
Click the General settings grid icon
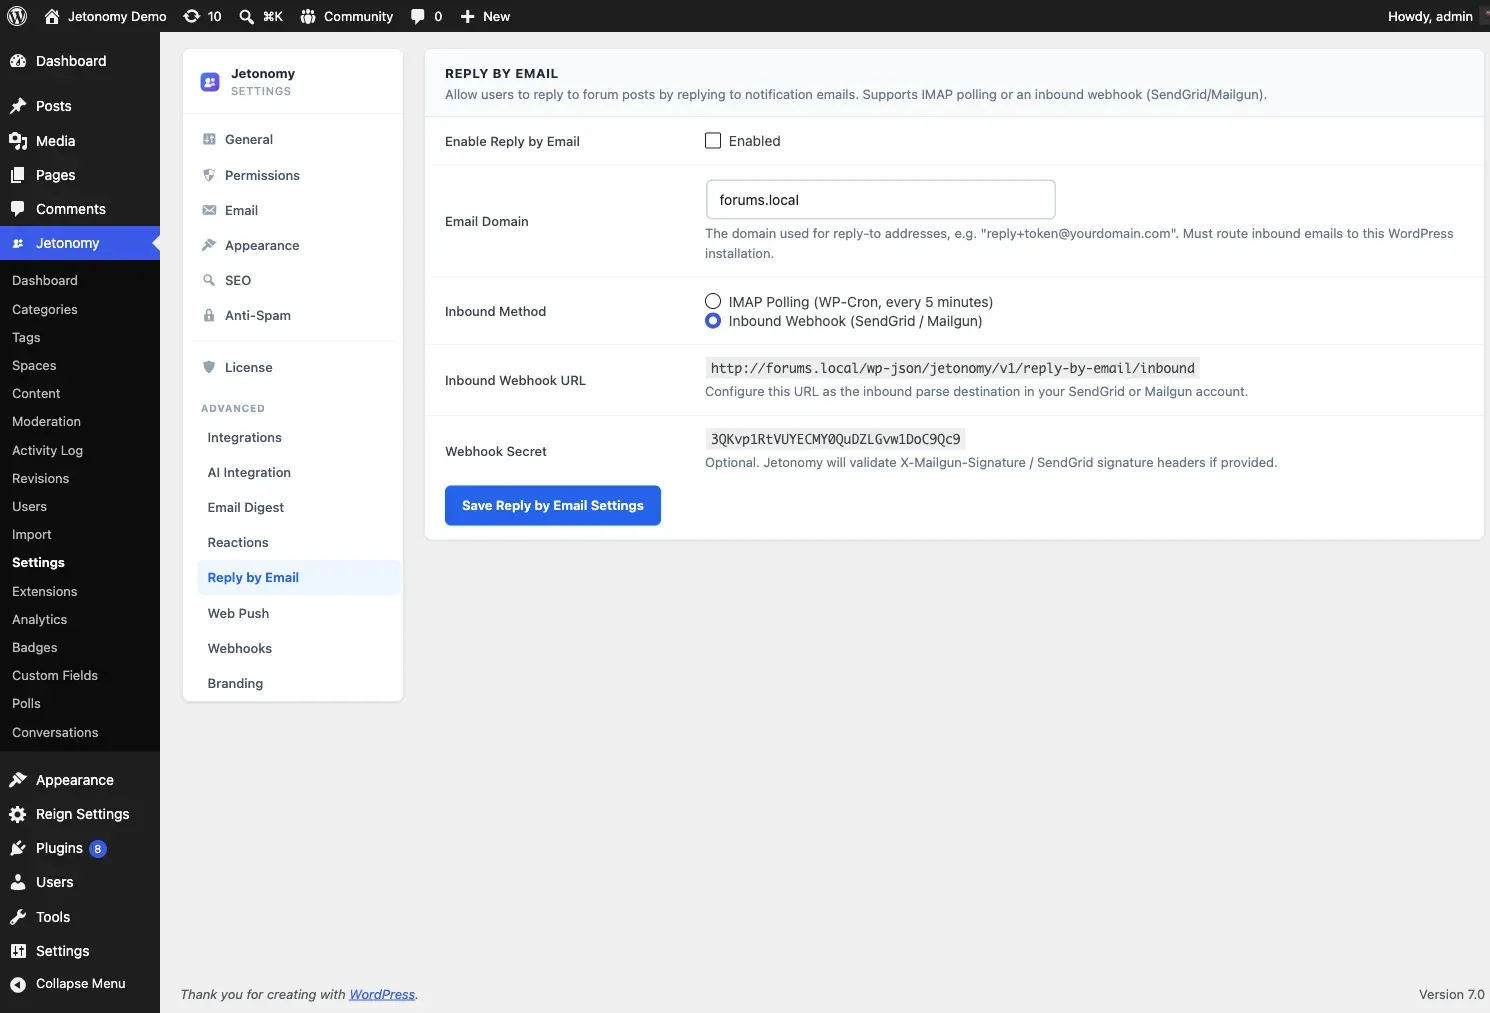[209, 139]
